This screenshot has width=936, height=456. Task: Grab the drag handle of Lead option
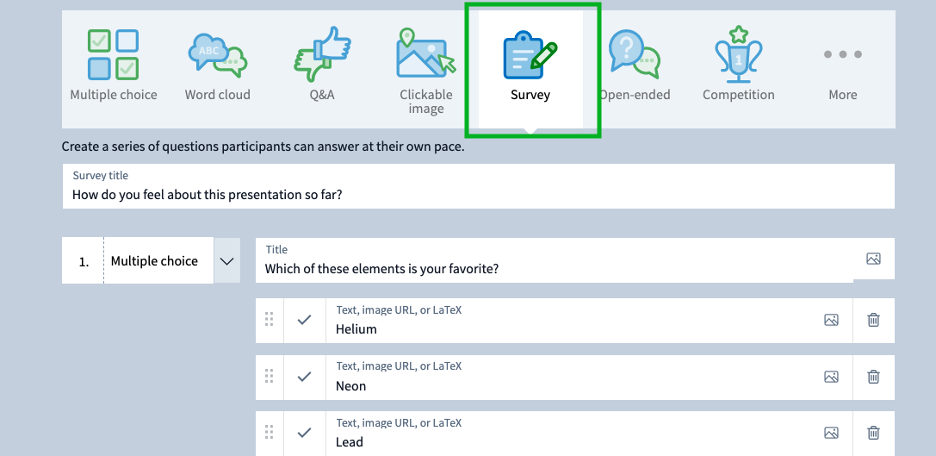coord(269,433)
